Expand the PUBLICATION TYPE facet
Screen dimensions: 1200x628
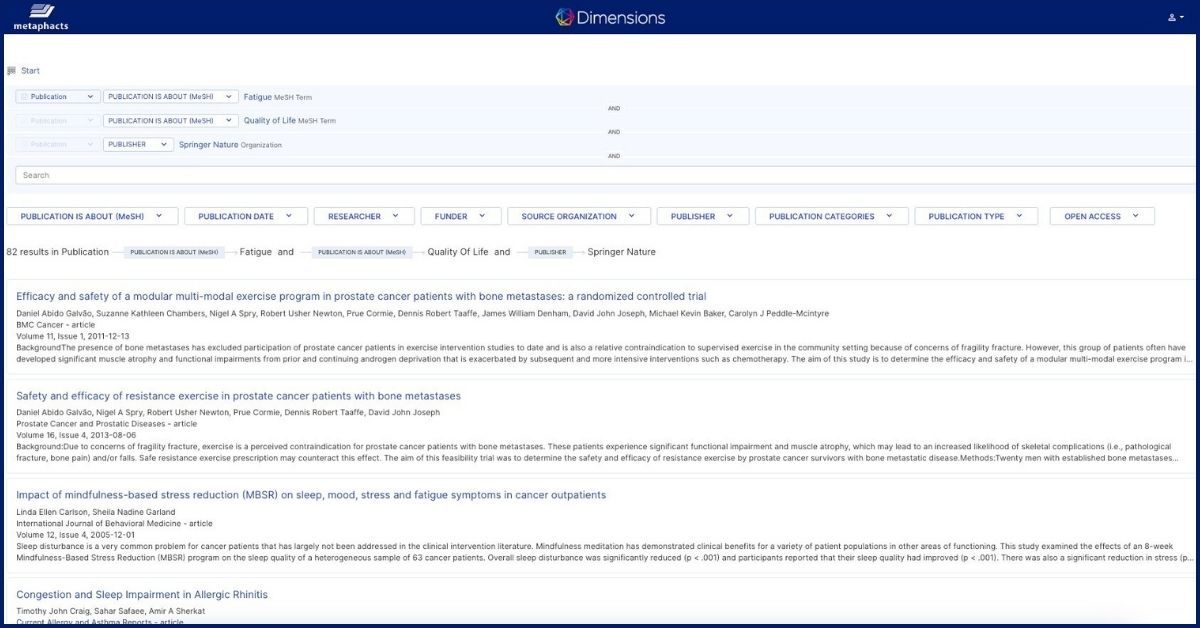coord(976,216)
